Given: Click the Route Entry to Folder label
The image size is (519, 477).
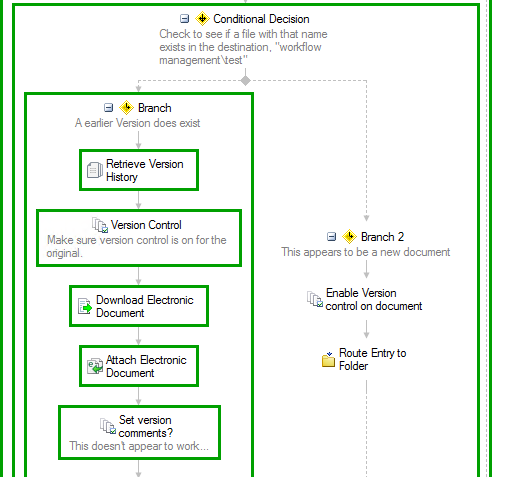Looking at the screenshot, I should pos(372,359).
